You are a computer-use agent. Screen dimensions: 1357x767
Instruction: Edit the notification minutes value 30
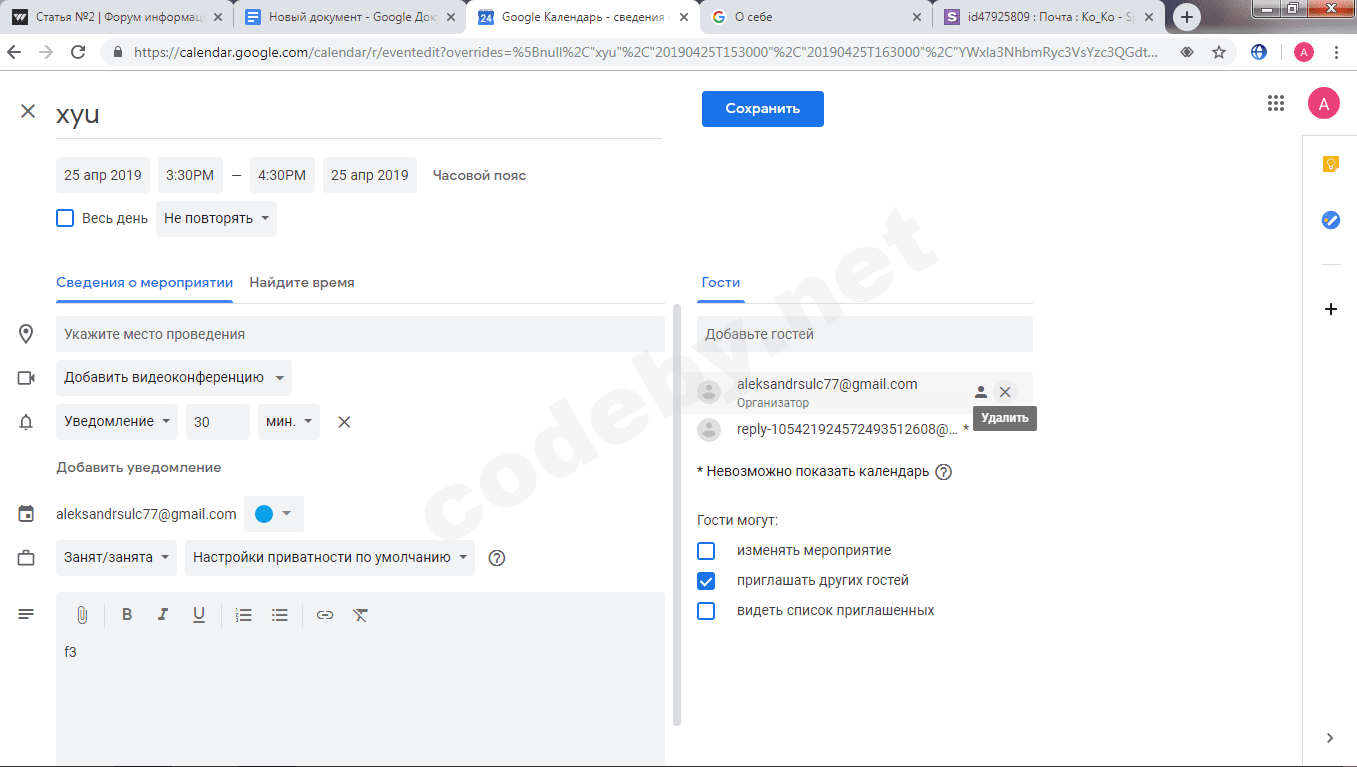pos(218,422)
